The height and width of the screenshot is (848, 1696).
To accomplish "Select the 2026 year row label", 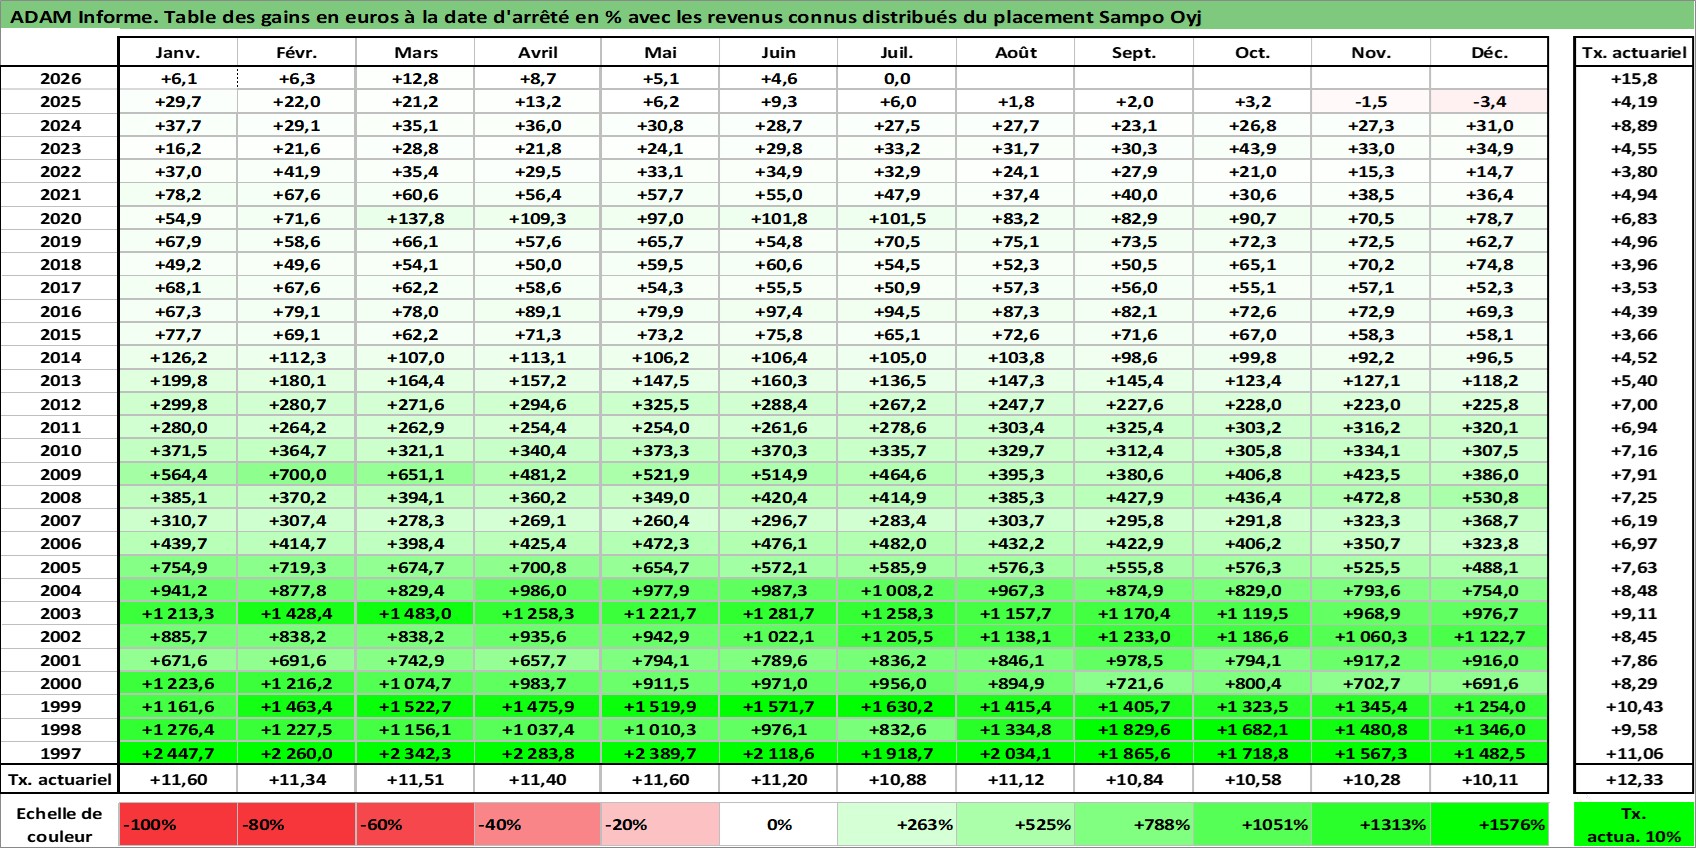I will point(60,78).
